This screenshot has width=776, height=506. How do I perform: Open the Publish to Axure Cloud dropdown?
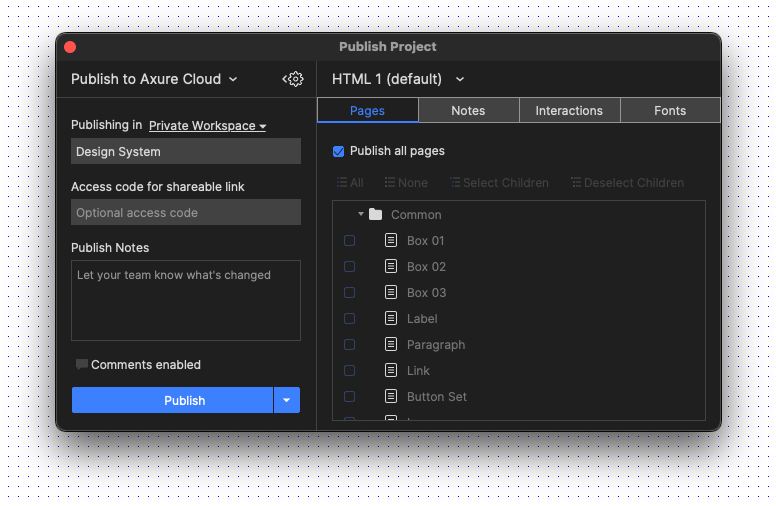[154, 79]
